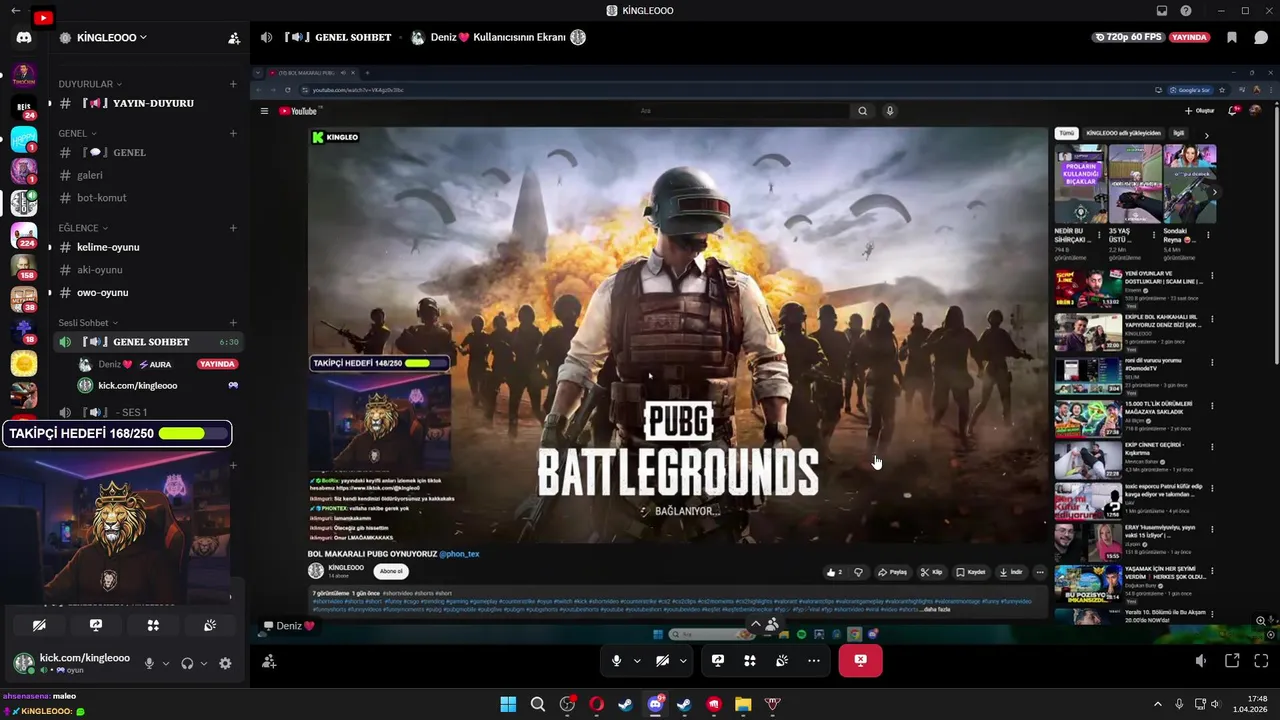1280x720 pixels.
Task: Enter full screen for the stream
Action: (1261, 661)
